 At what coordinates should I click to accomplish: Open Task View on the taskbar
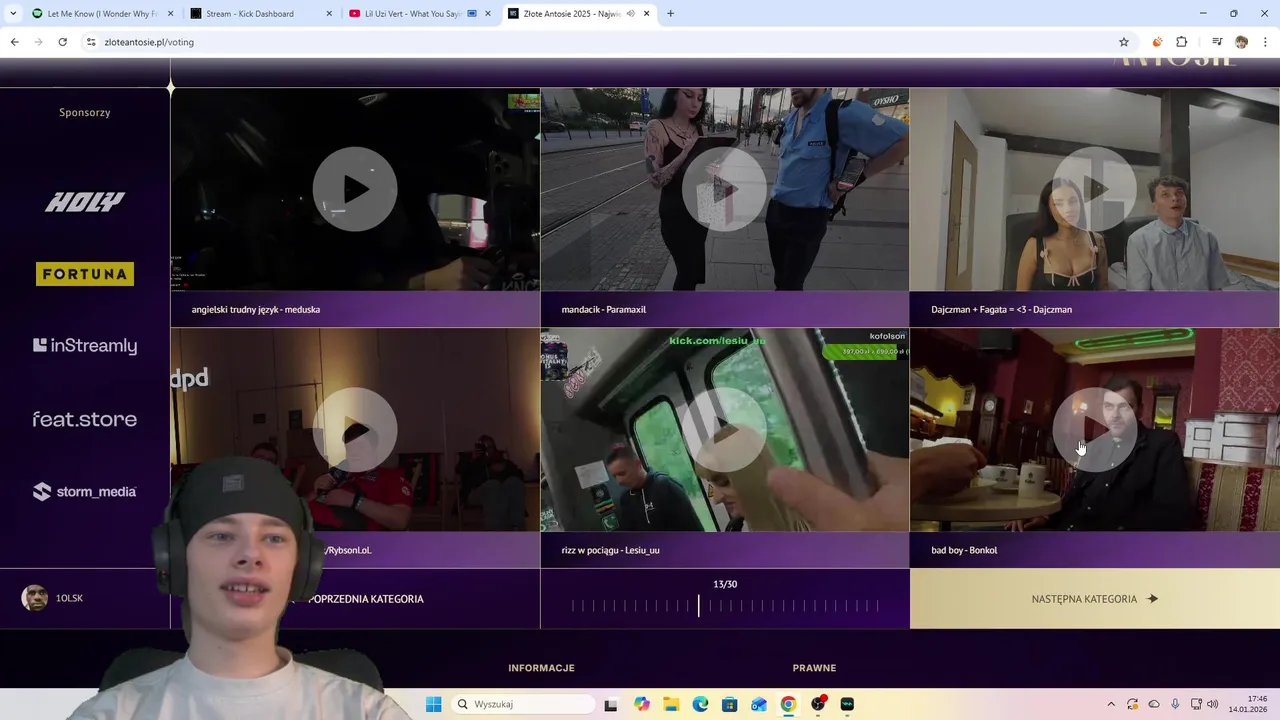(611, 704)
